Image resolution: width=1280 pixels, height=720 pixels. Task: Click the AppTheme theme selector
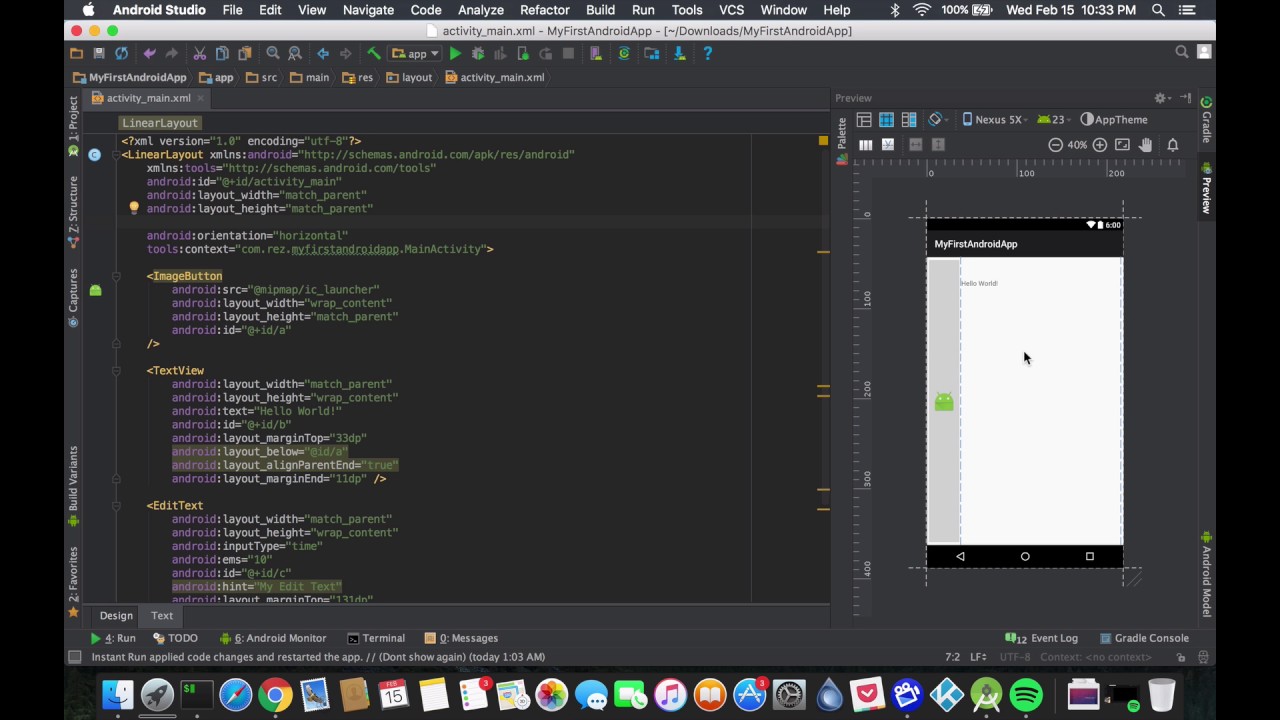[1114, 120]
